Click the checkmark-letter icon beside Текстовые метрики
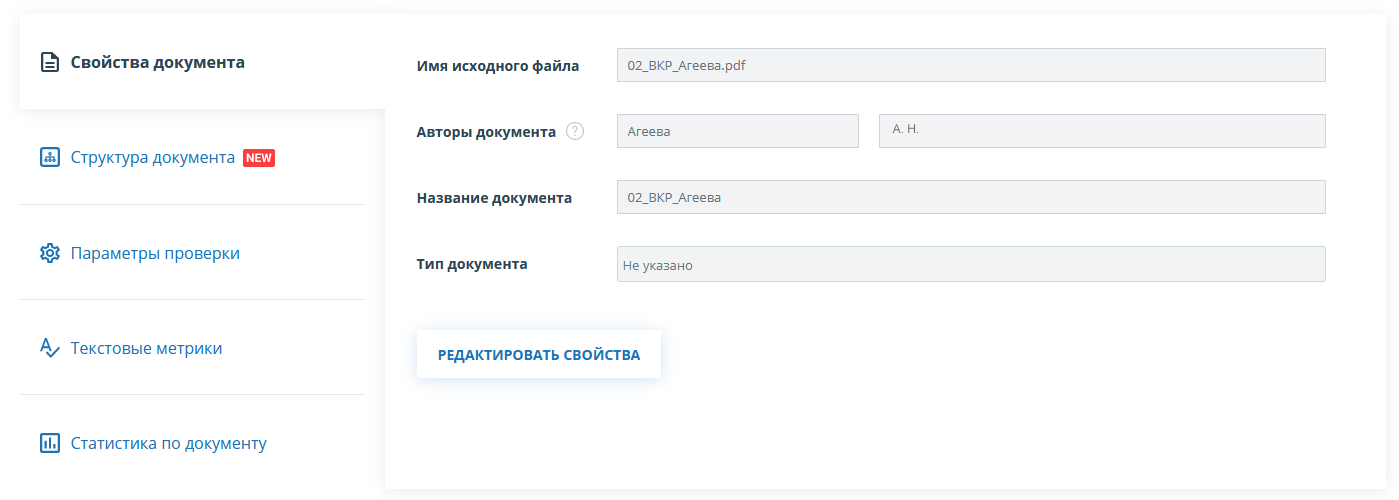Screen dimensions: 1399x500 50,348
